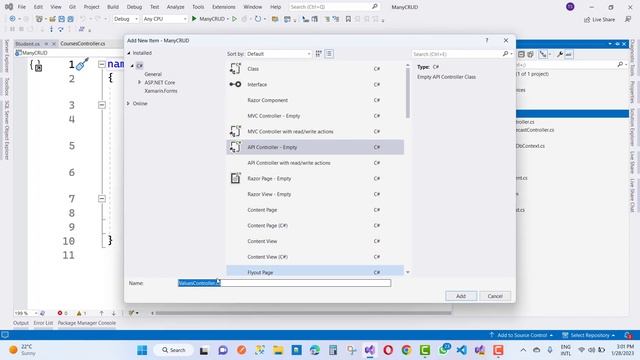Switch to CoursesController.cs tab
The width and height of the screenshot is (640, 360).
(83, 43)
